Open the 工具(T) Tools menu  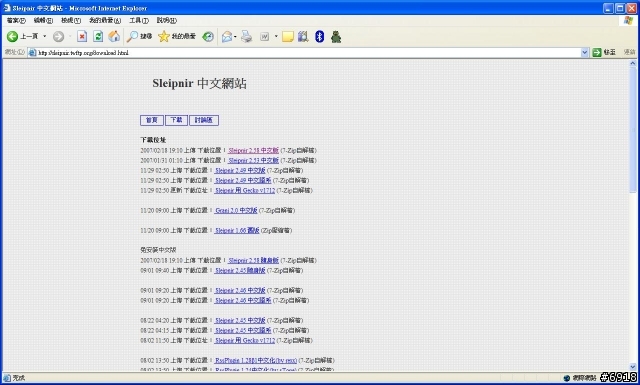click(139, 20)
